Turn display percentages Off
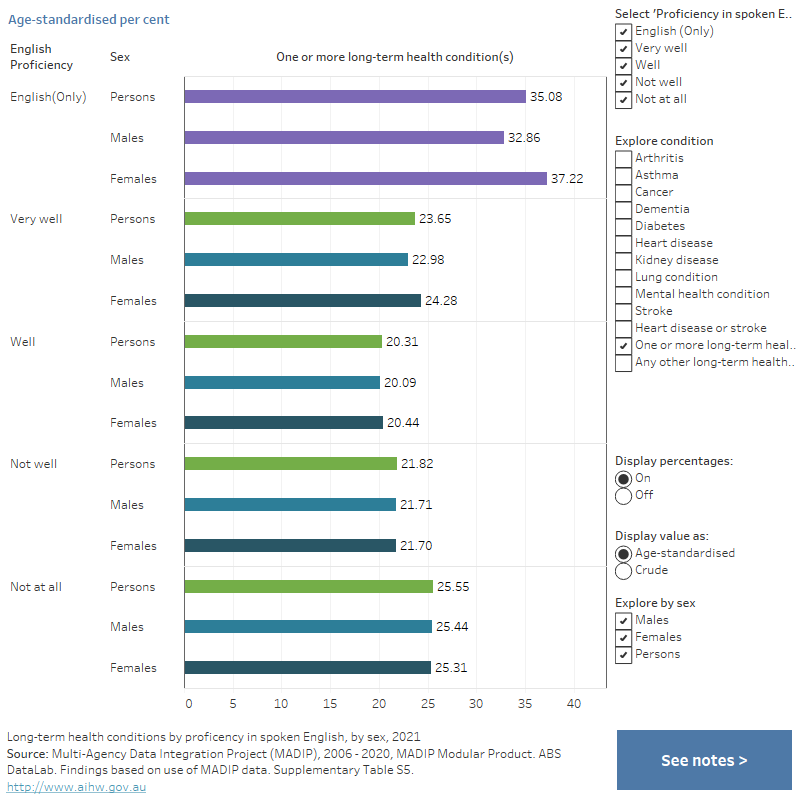The height and width of the screenshot is (800, 800). tap(623, 495)
